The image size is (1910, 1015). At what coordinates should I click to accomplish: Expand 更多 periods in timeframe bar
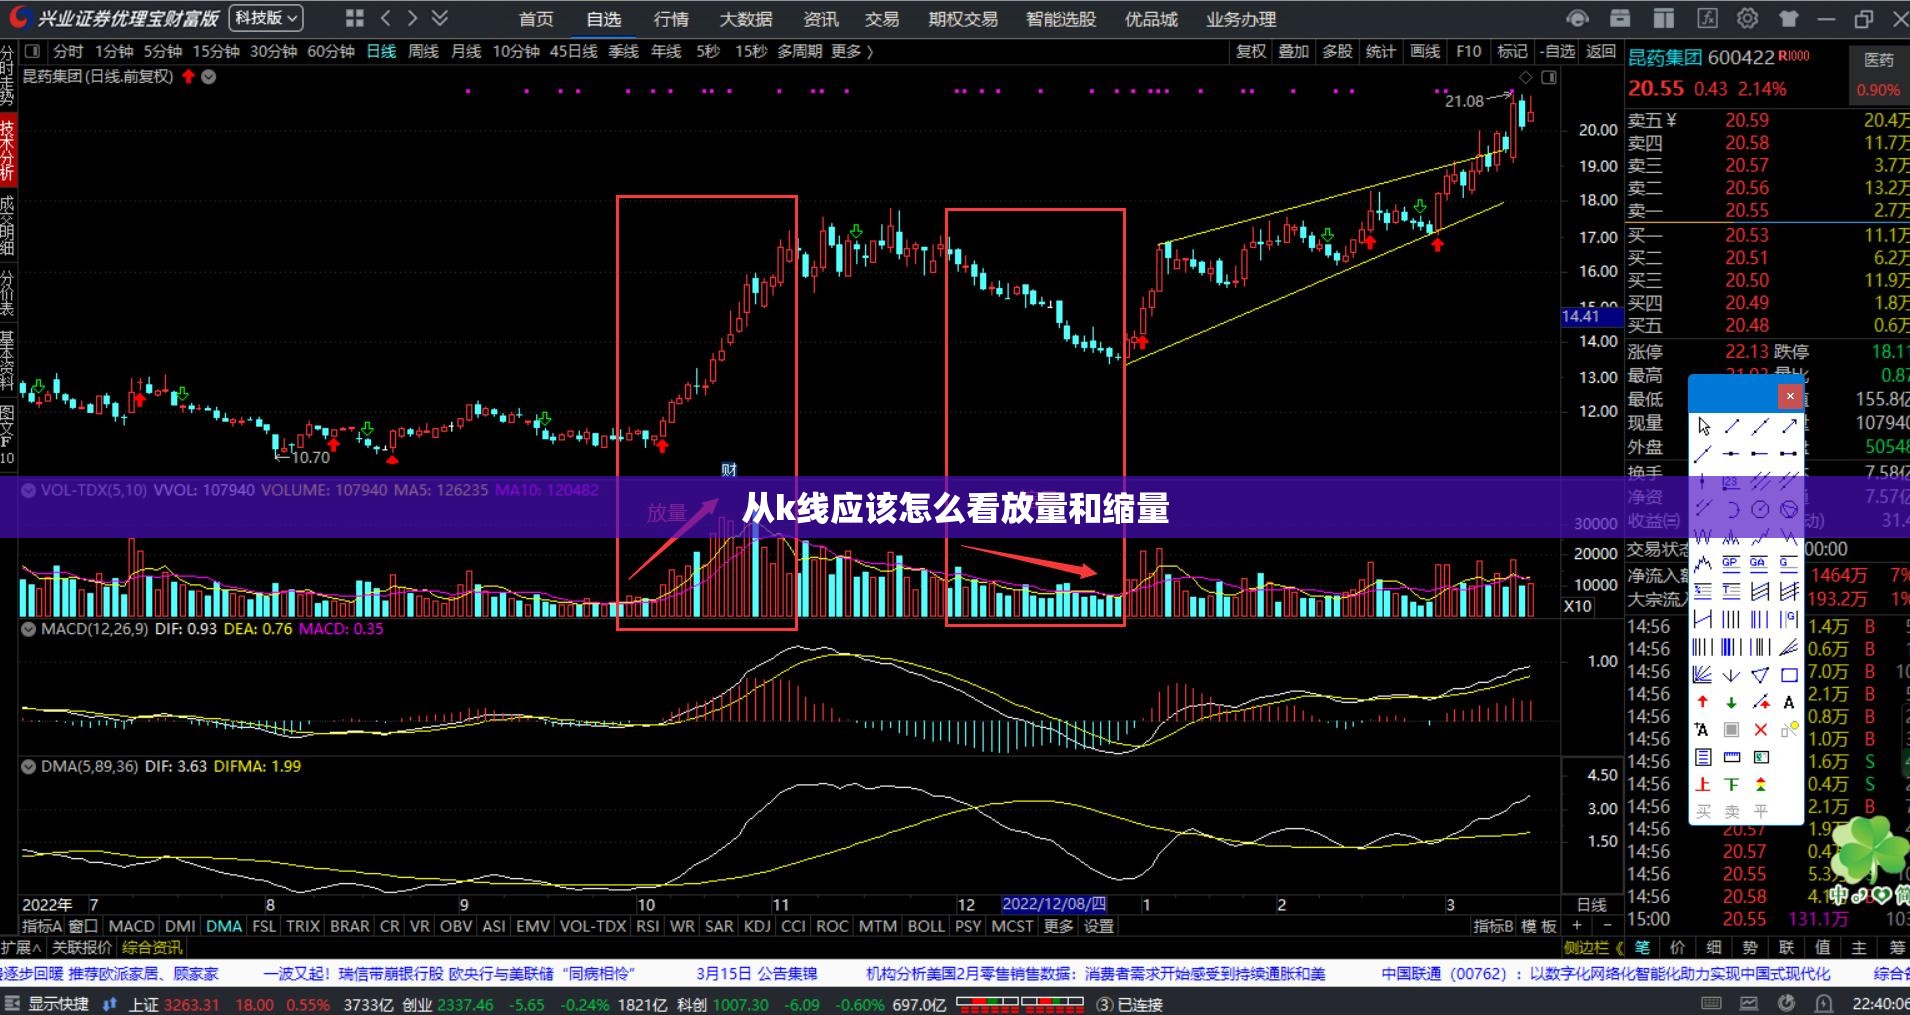(x=851, y=51)
